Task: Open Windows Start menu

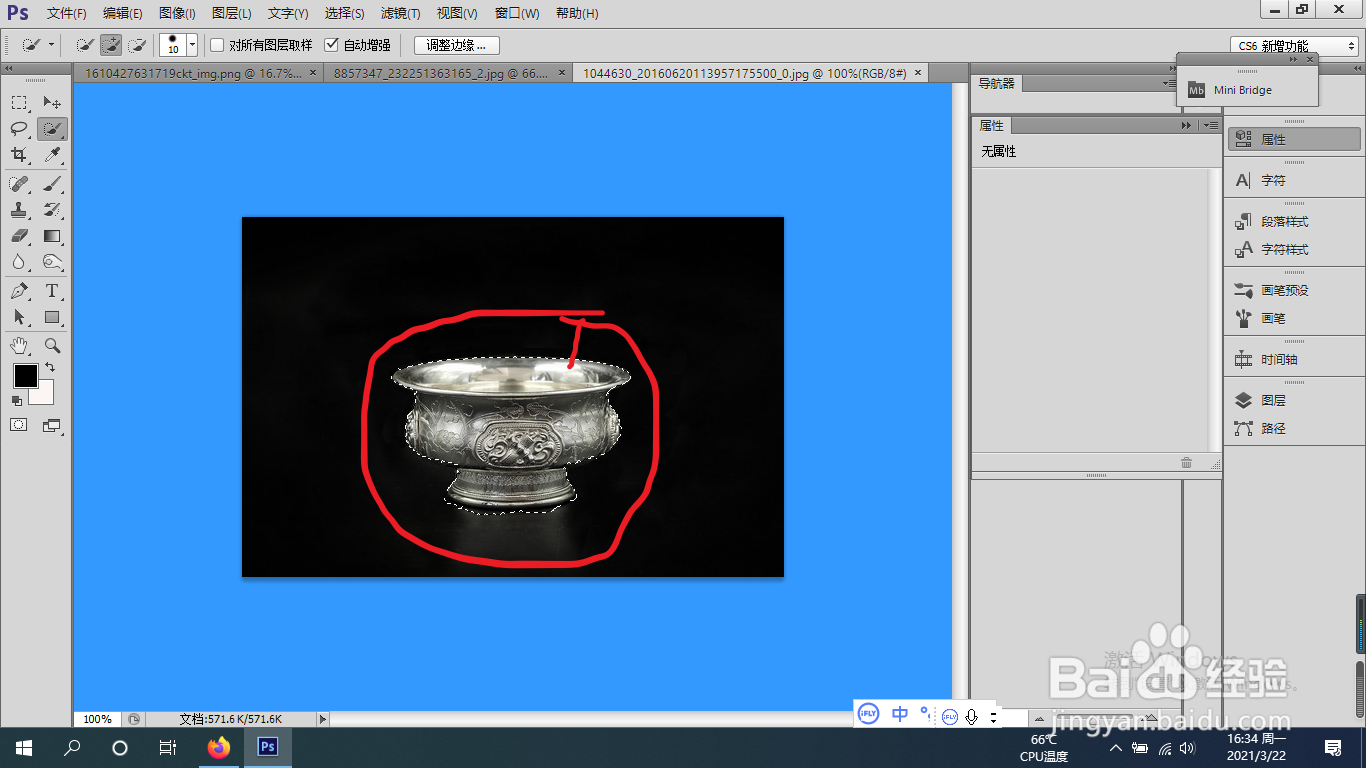Action: pos(24,747)
